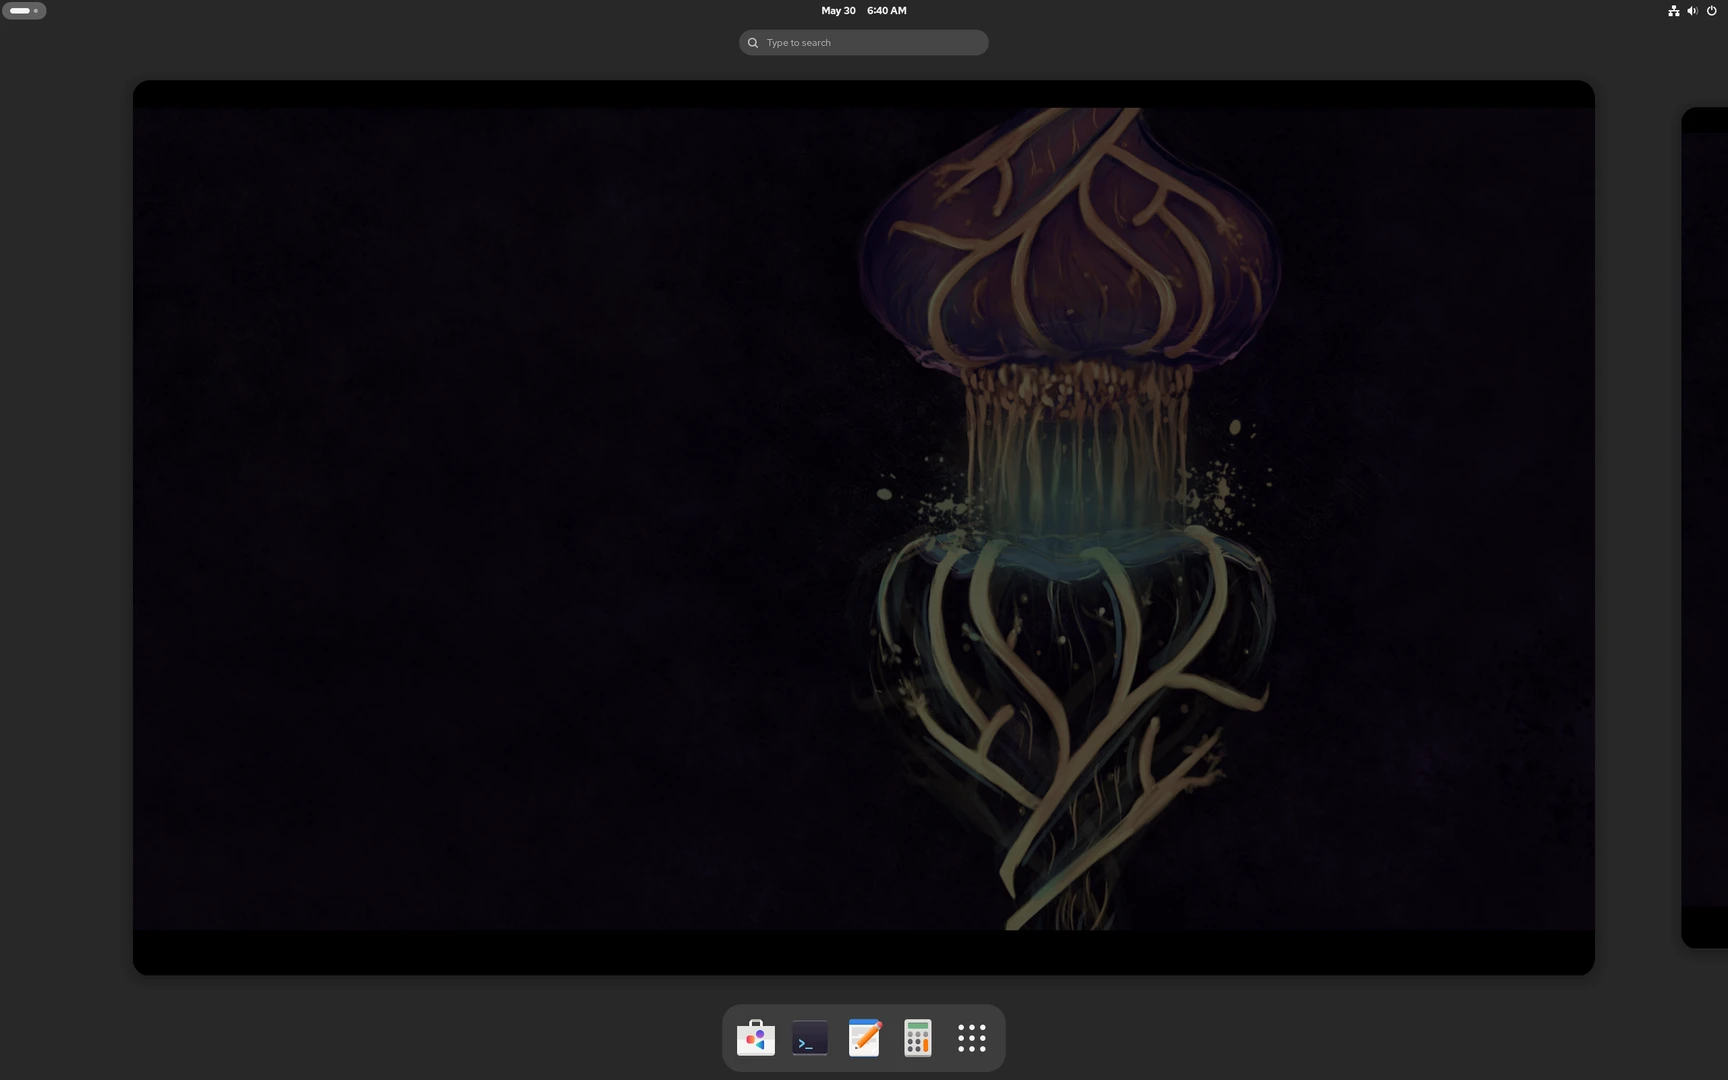Open the date and time calendar menu
This screenshot has width=1728, height=1080.
pyautogui.click(x=862, y=10)
